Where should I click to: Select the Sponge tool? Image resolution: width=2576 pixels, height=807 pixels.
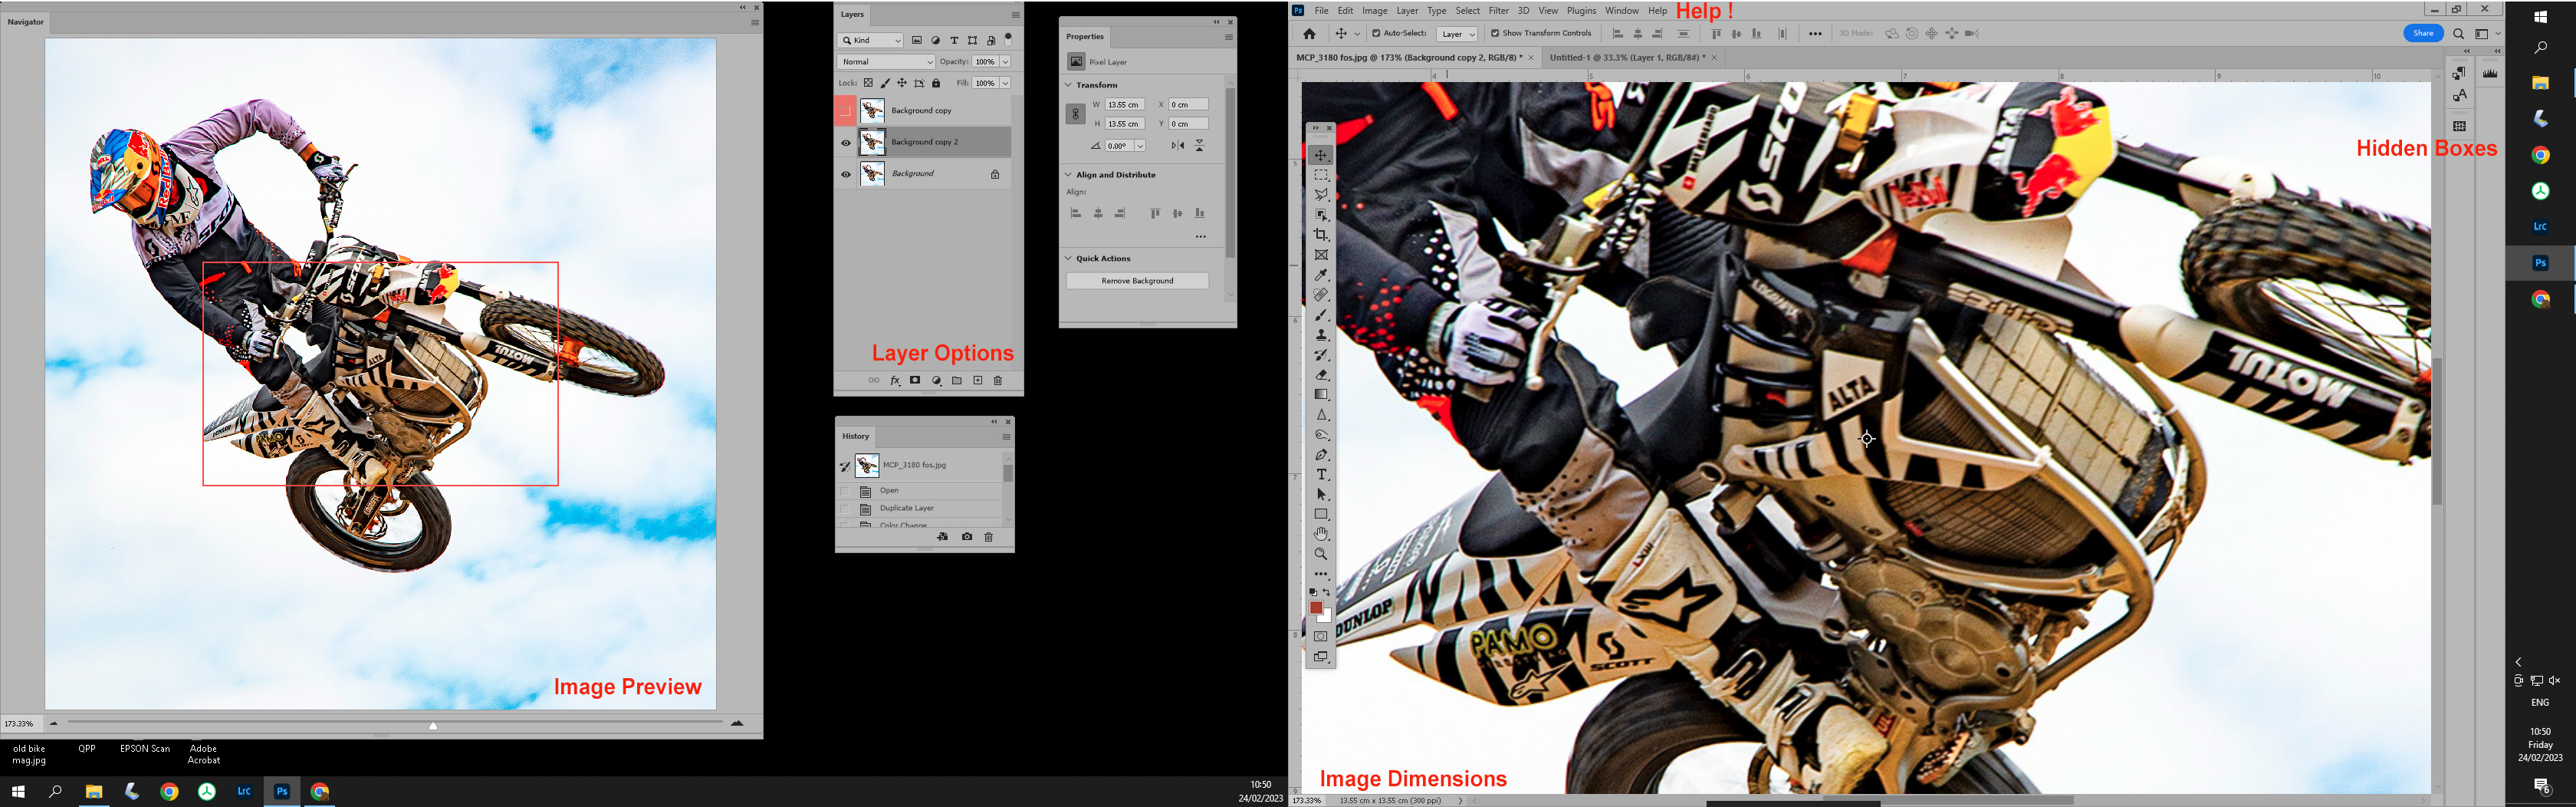click(1321, 435)
